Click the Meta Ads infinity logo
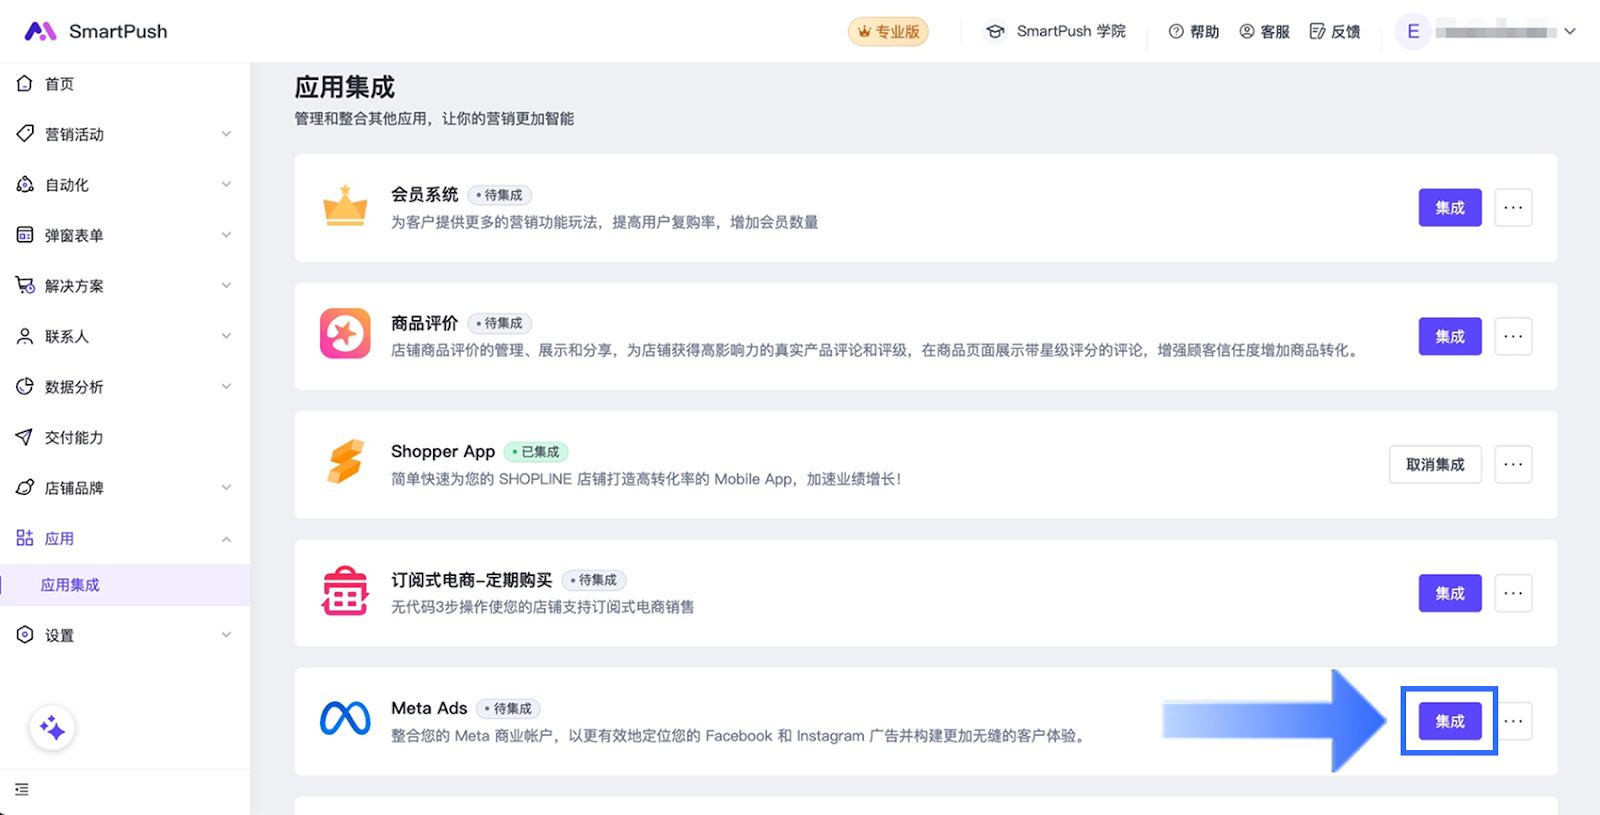Image resolution: width=1600 pixels, height=815 pixels. tap(345, 718)
